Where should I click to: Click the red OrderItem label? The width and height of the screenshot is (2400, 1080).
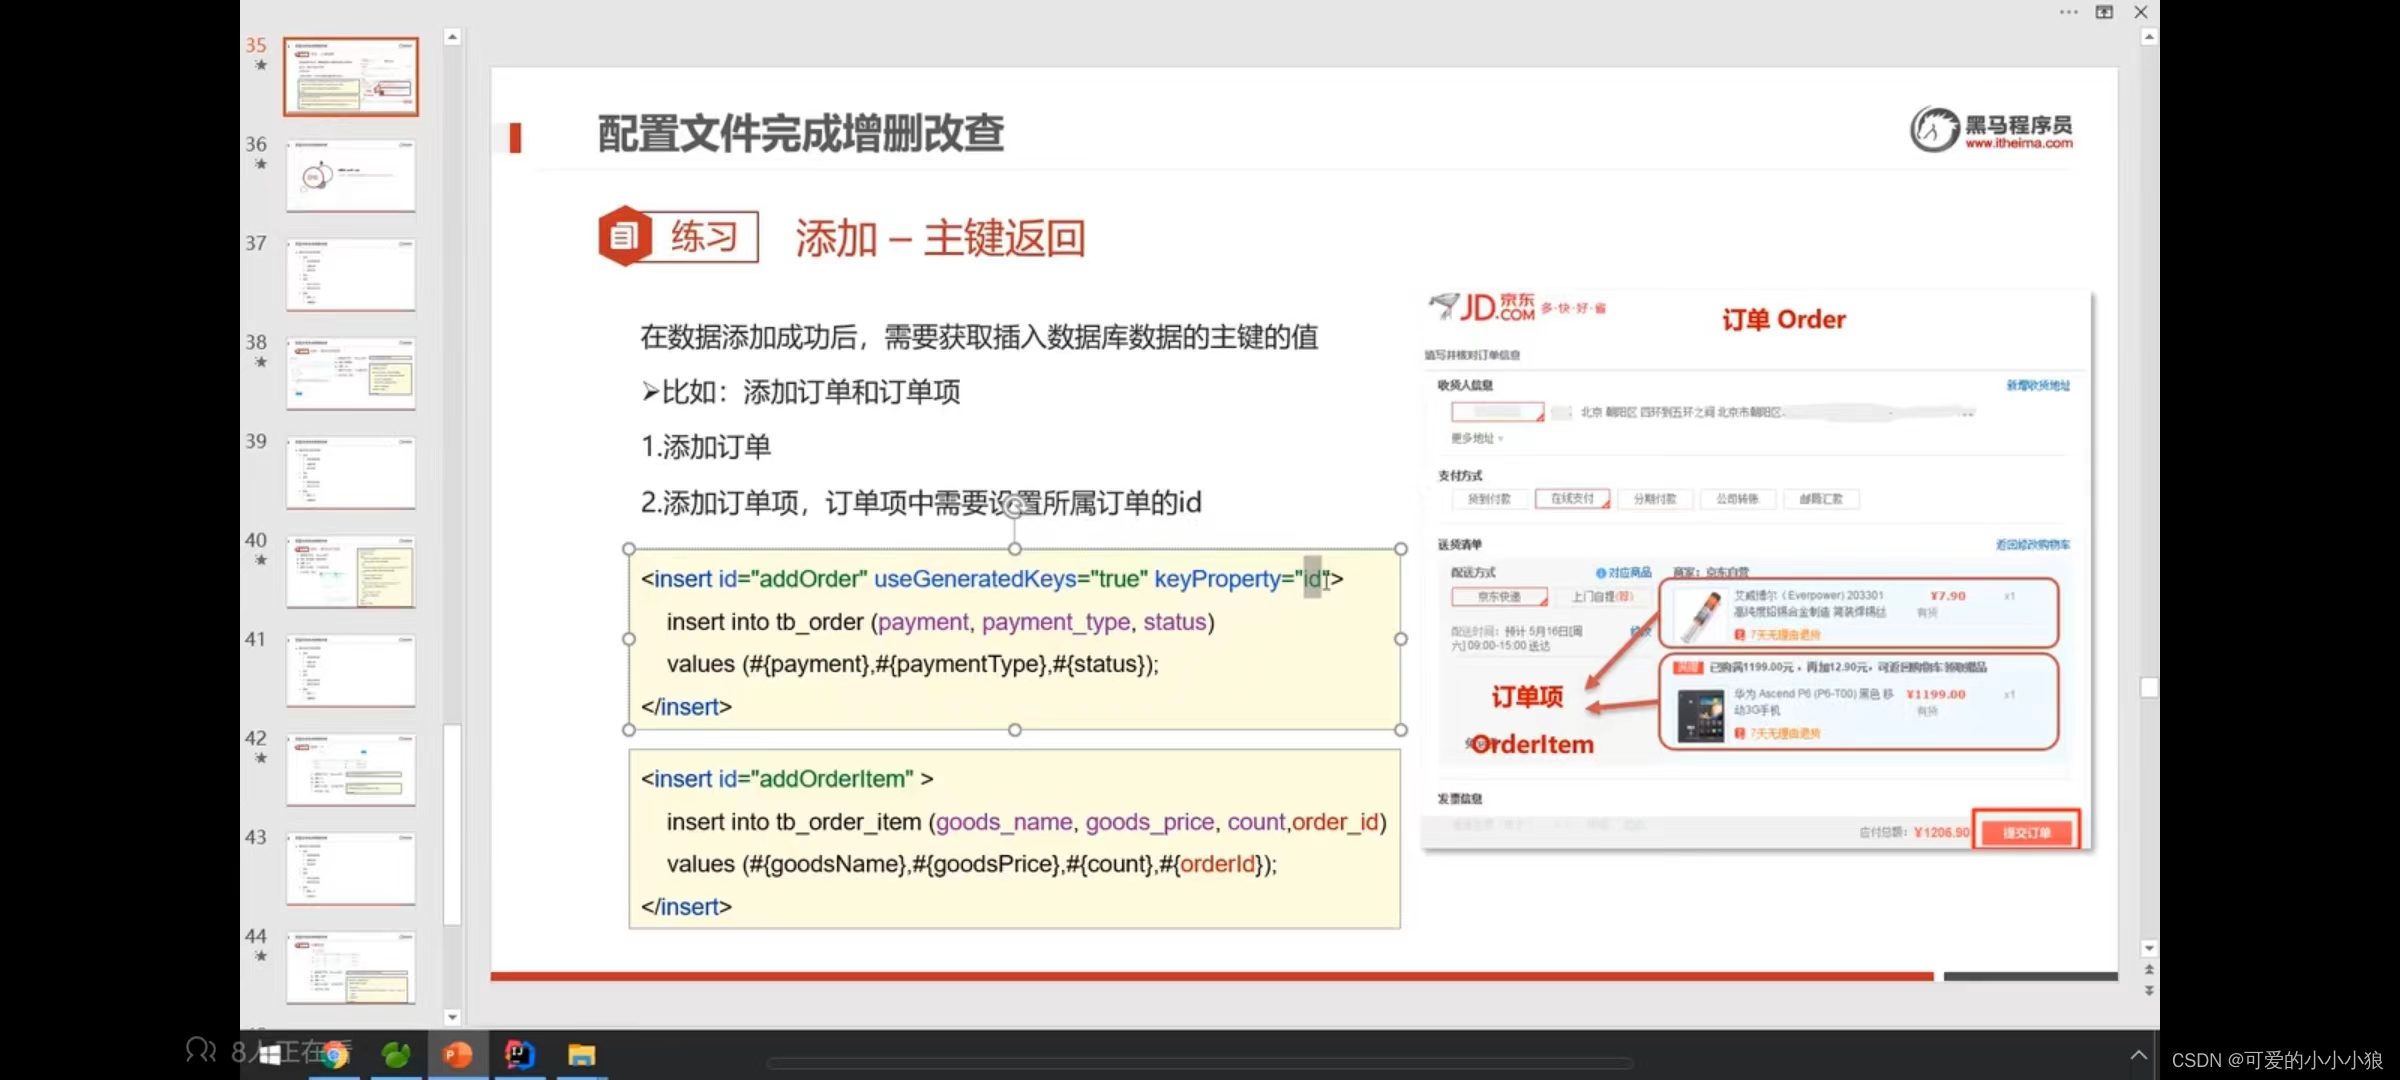(1532, 745)
